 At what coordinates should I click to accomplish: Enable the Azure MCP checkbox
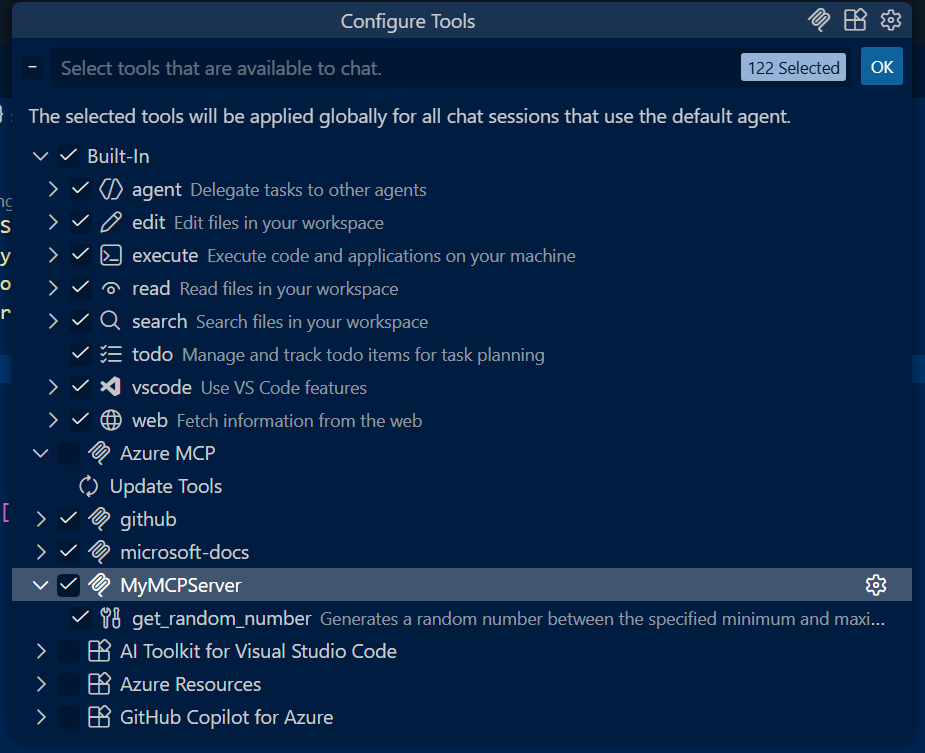coord(68,453)
